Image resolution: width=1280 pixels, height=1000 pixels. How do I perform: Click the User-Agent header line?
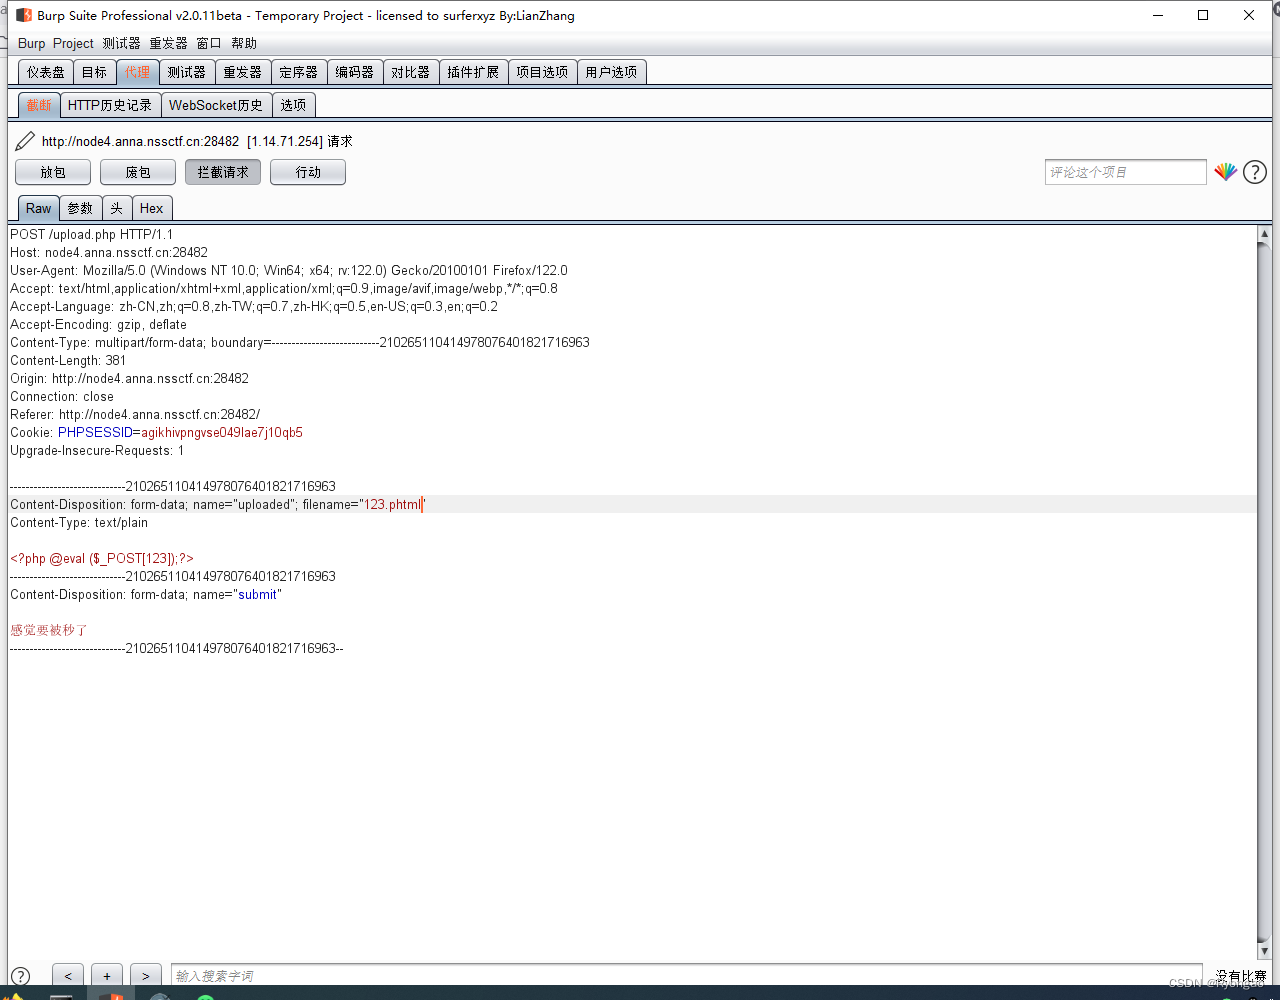pos(289,270)
